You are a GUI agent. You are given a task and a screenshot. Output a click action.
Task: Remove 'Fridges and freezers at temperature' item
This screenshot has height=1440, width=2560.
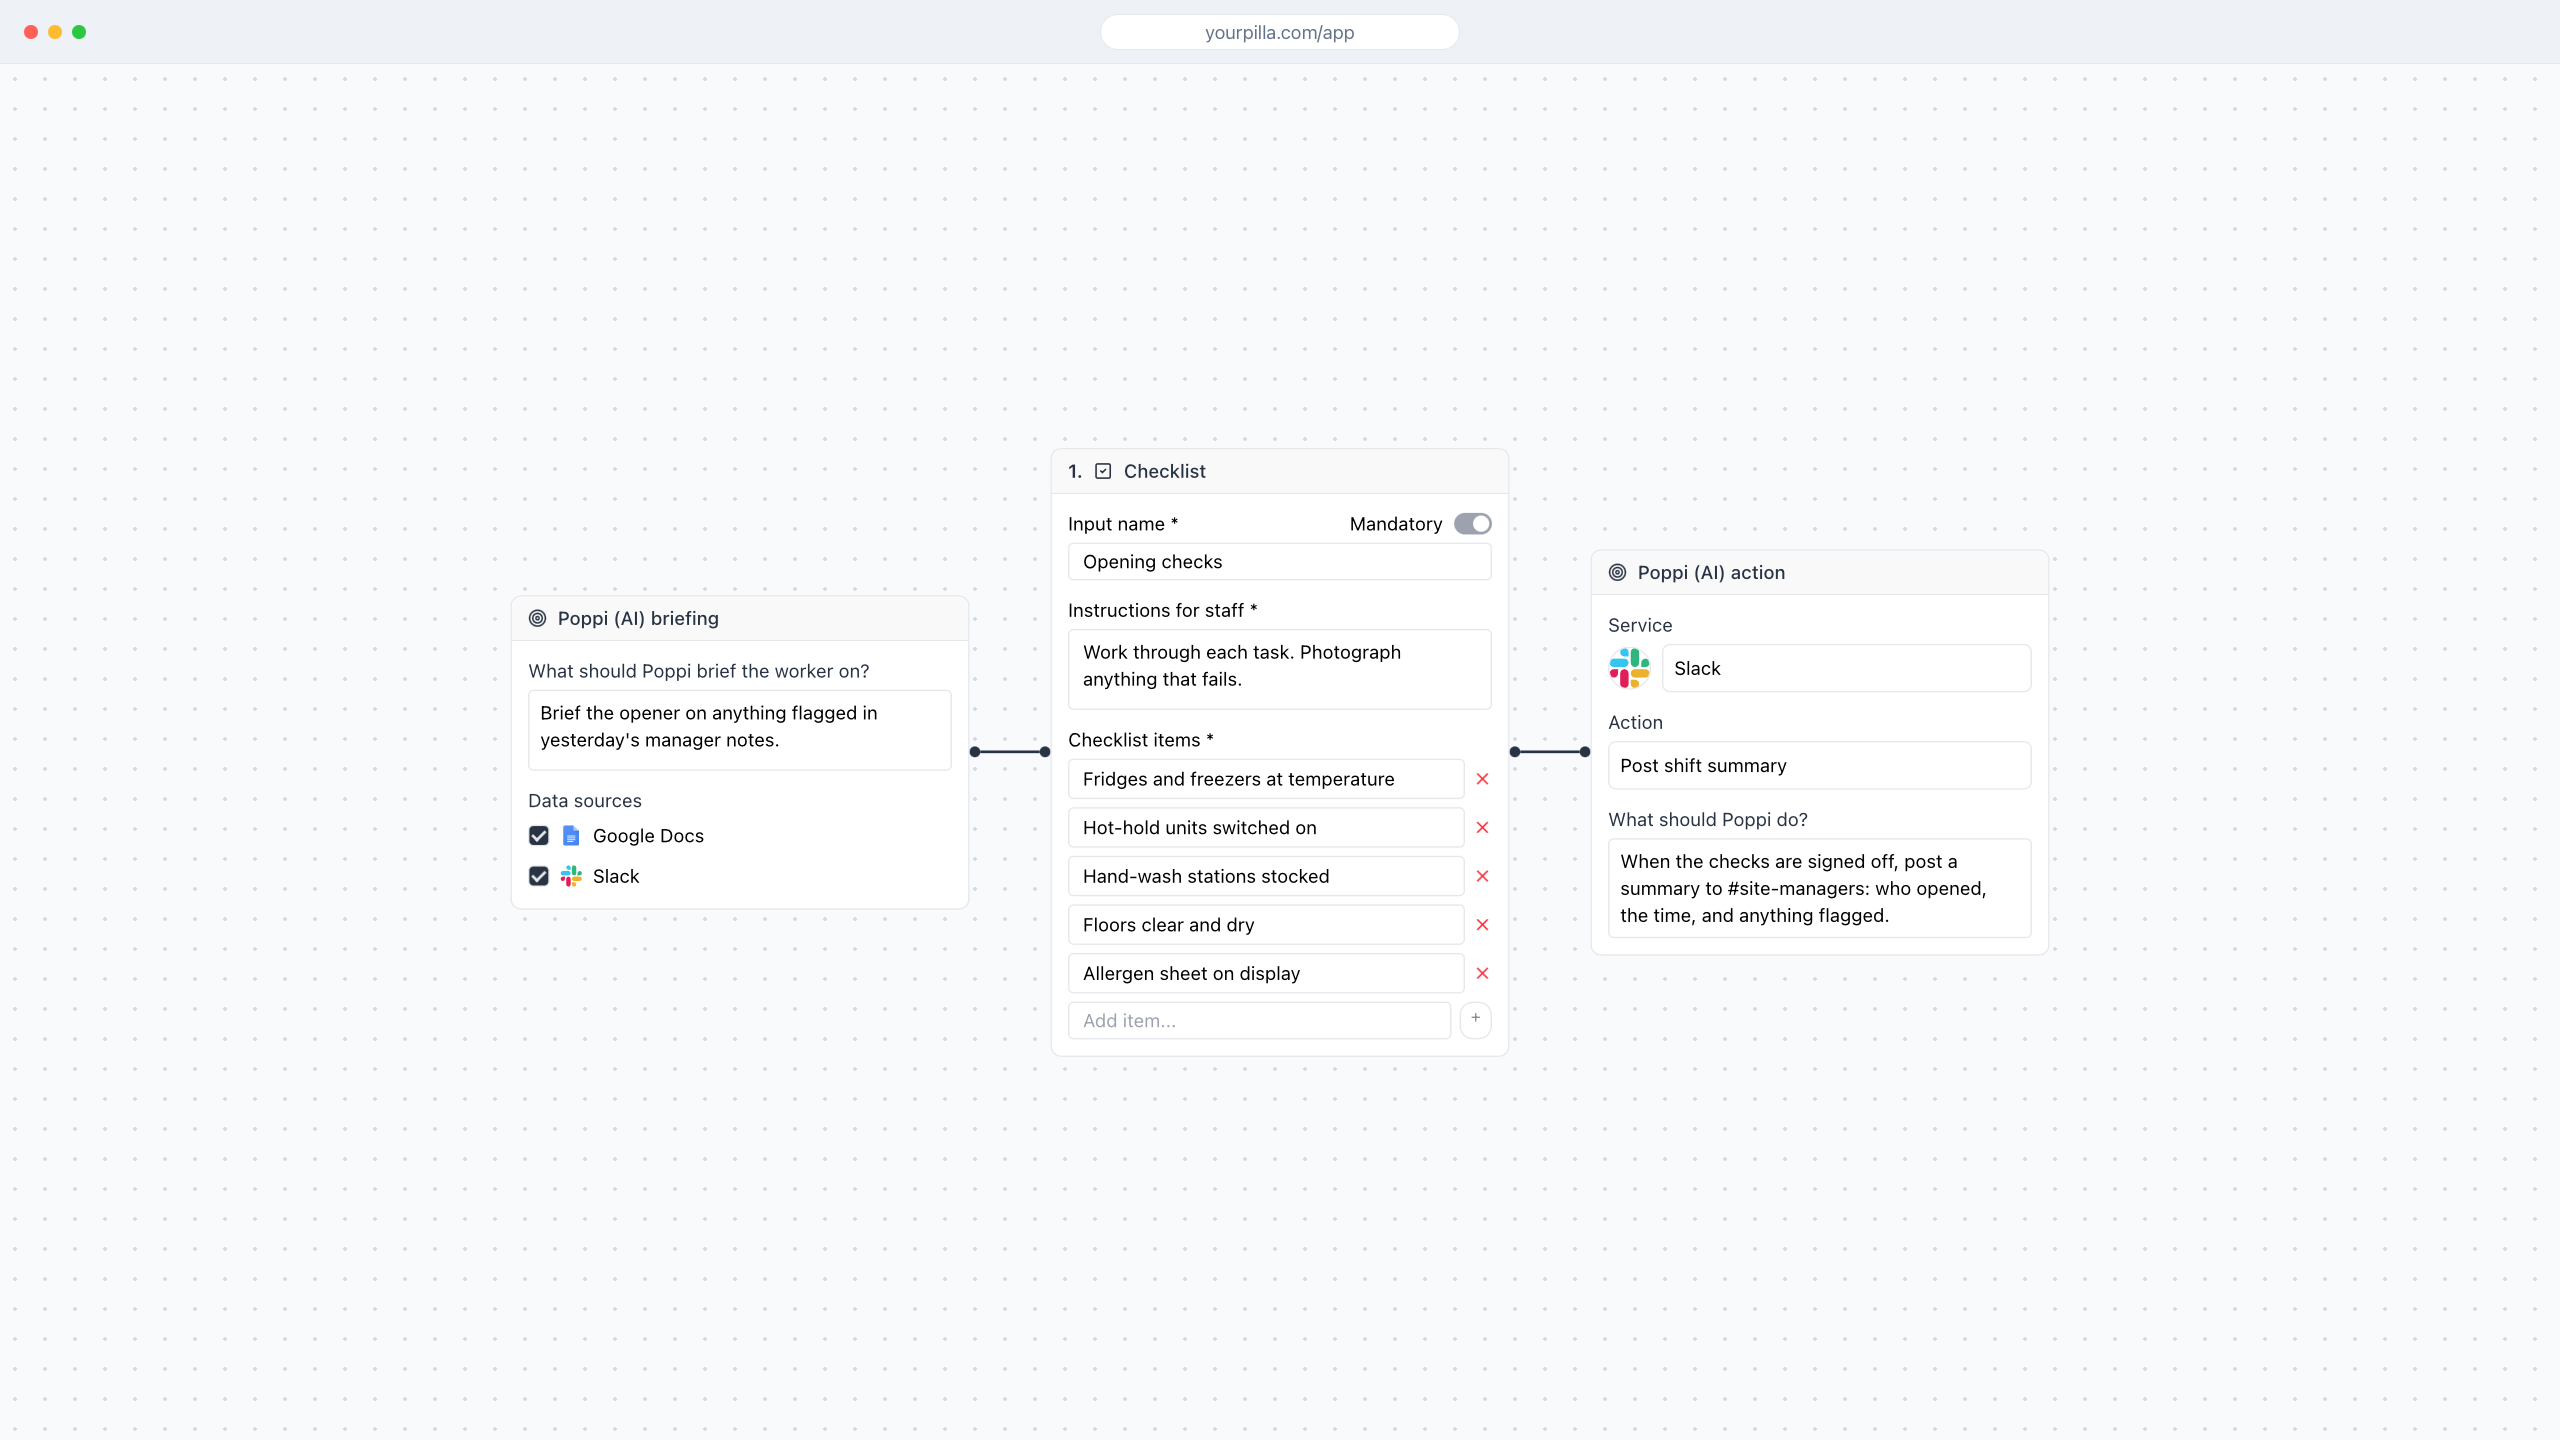(x=1482, y=779)
